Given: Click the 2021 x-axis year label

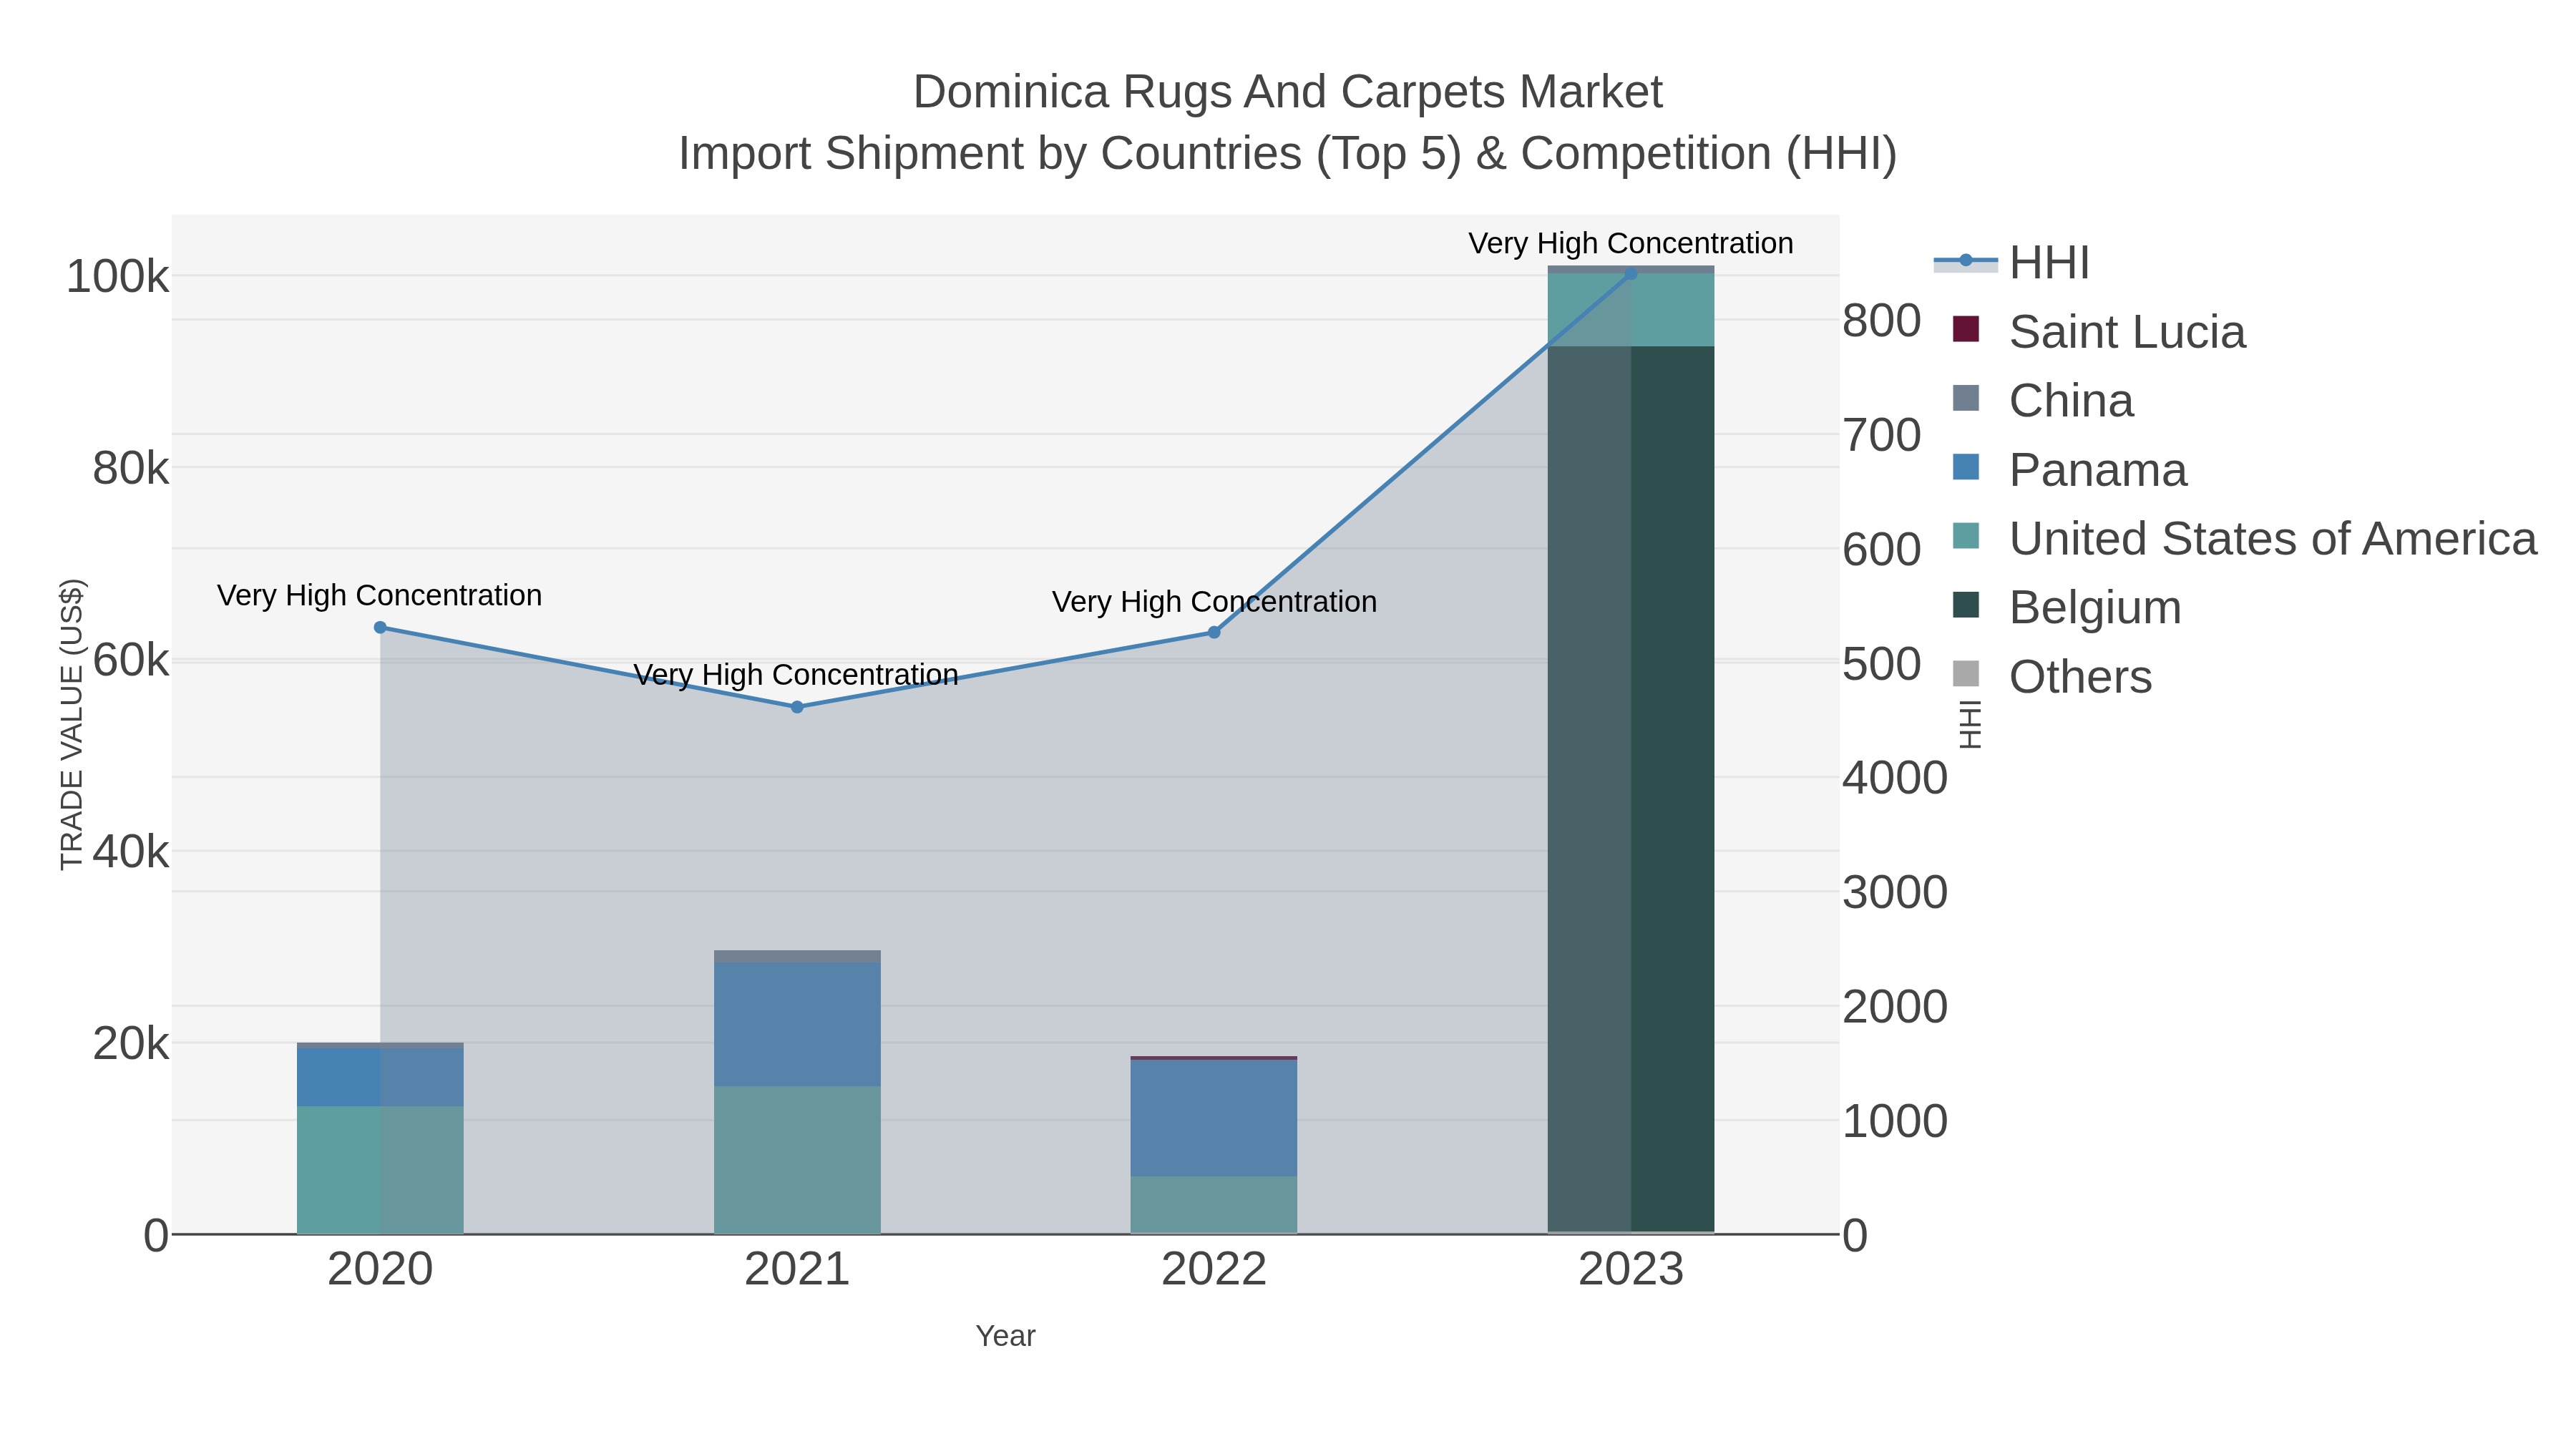Looking at the screenshot, I should tap(797, 1270).
